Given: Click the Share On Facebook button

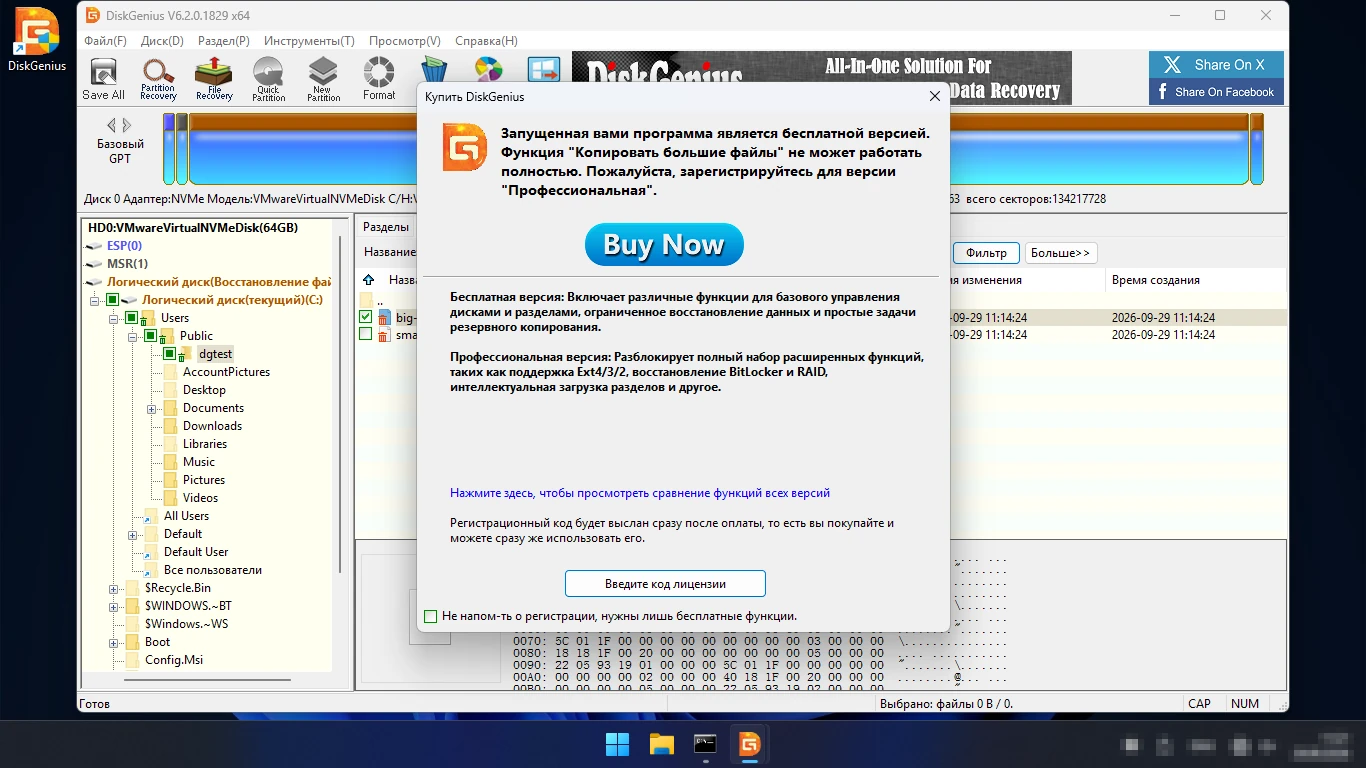Looking at the screenshot, I should (1216, 92).
